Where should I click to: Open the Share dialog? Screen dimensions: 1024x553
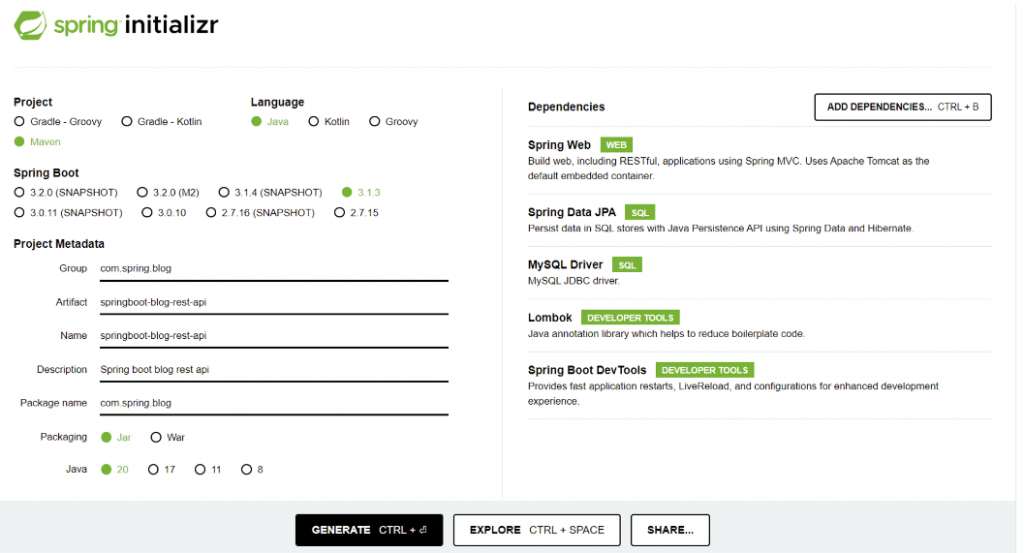670,530
